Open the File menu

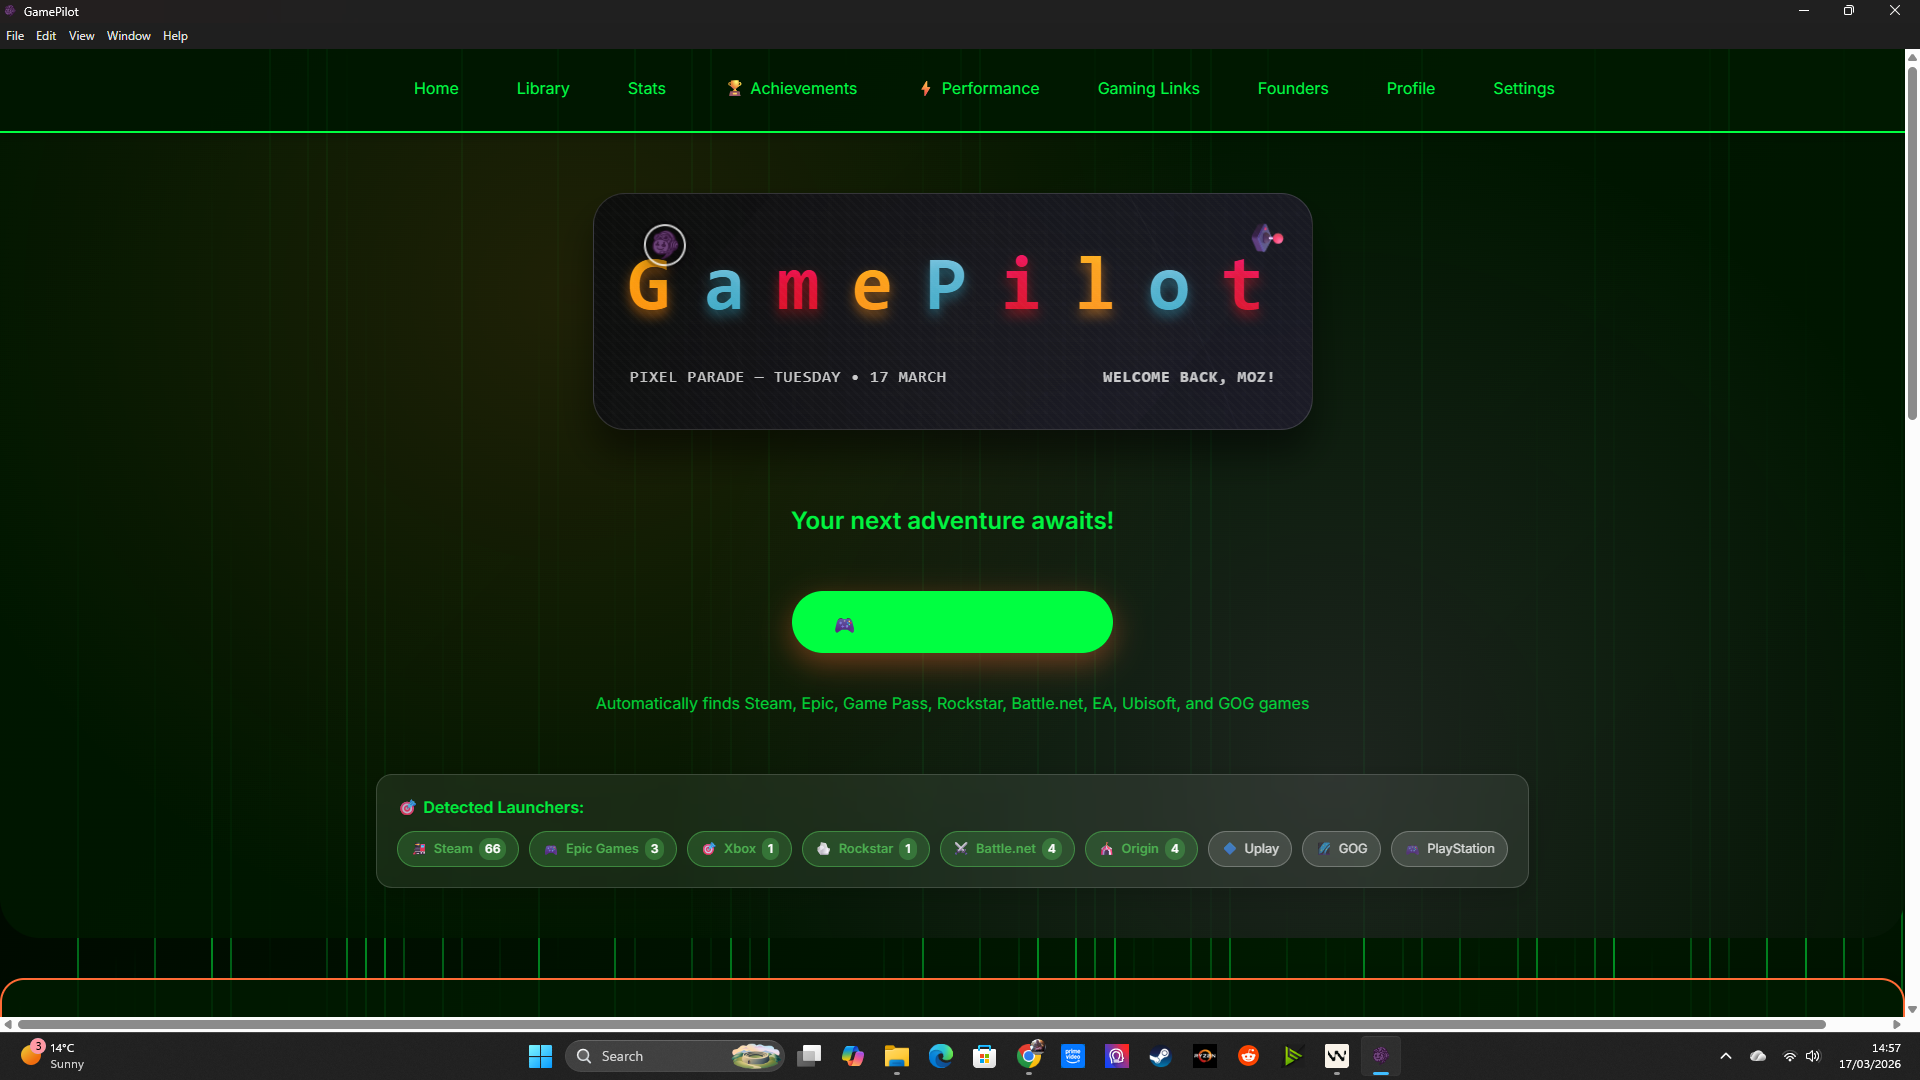click(15, 36)
